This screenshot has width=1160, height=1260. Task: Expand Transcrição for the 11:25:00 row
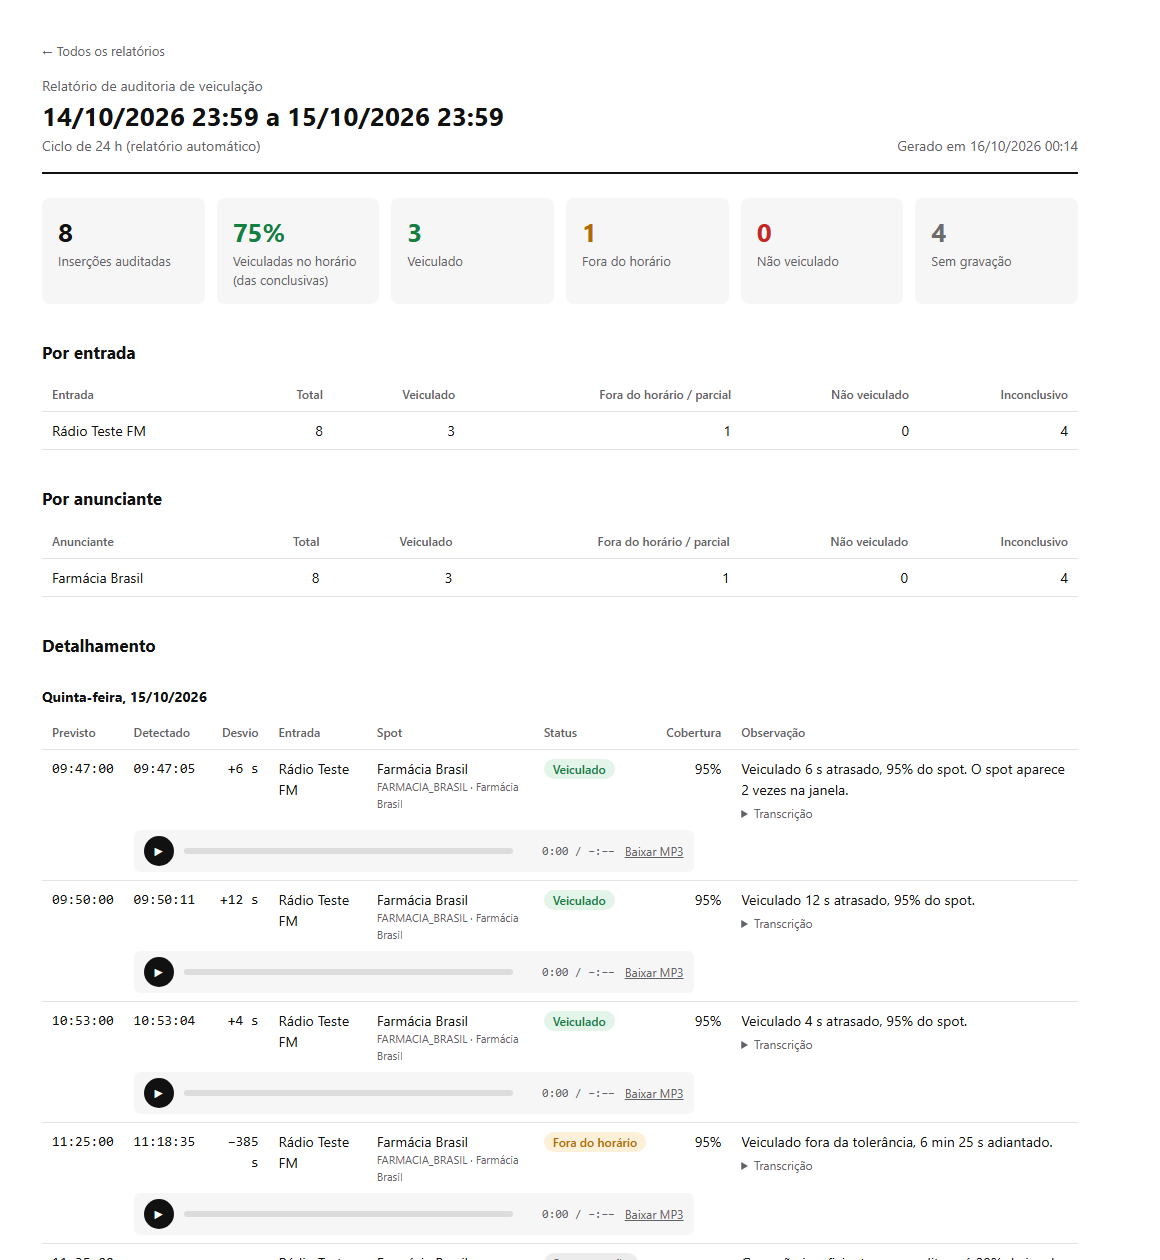(x=777, y=1166)
